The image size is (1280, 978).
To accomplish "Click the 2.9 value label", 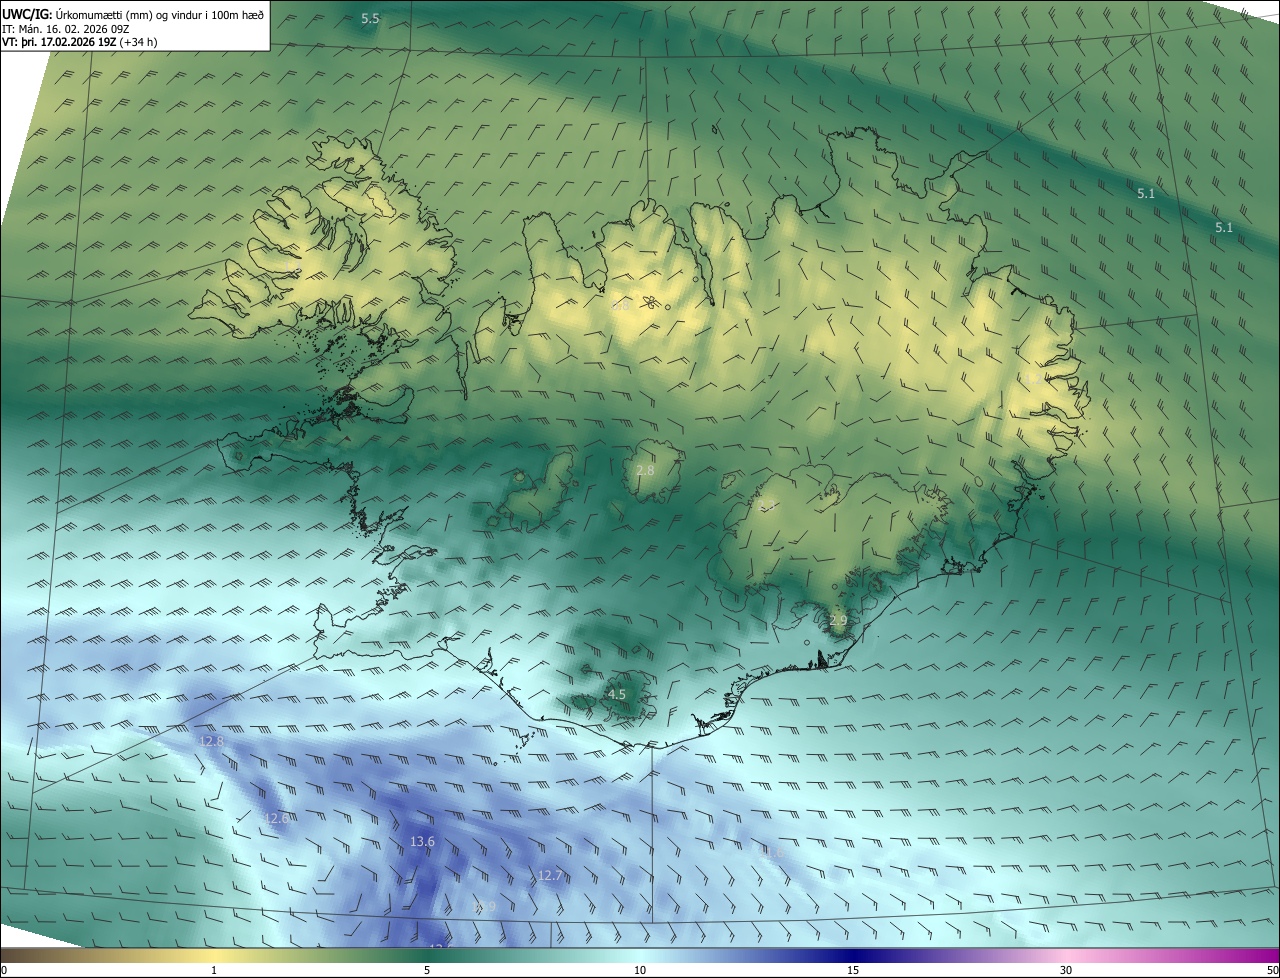I will (838, 621).
